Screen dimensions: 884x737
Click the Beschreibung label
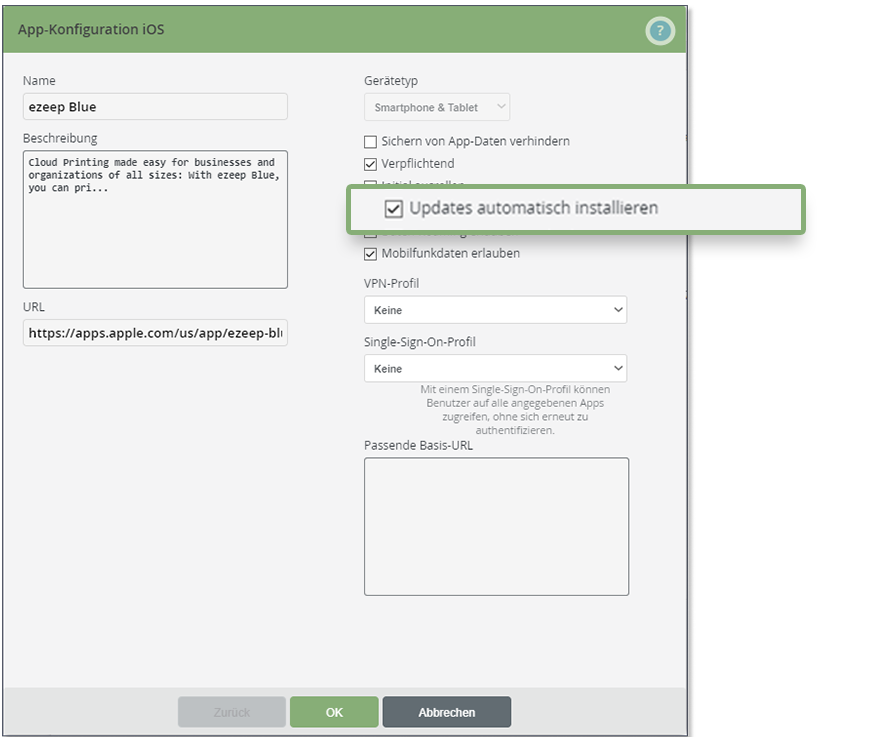pos(60,138)
